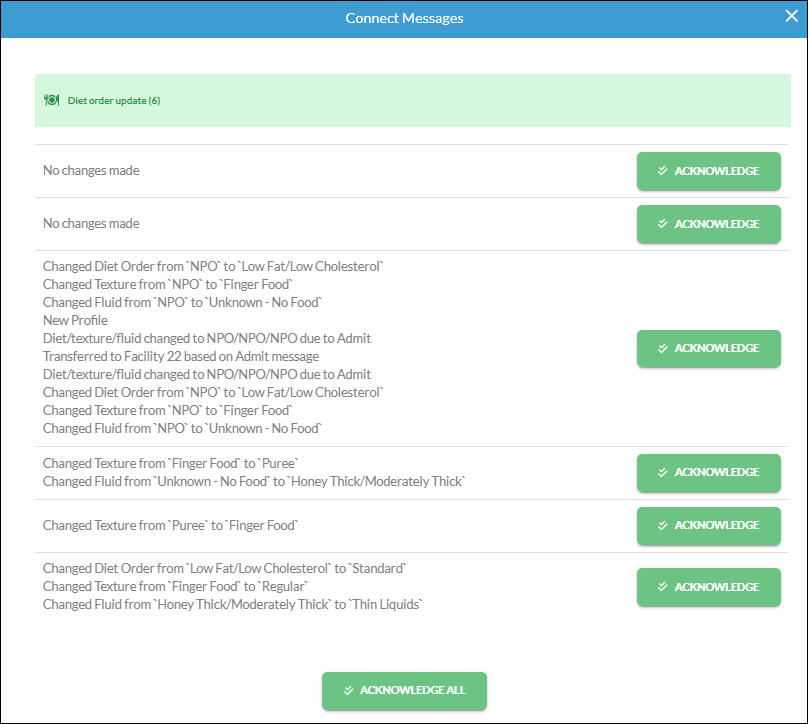
Task: Collapse the Diet order update (6) section
Action: pos(413,100)
